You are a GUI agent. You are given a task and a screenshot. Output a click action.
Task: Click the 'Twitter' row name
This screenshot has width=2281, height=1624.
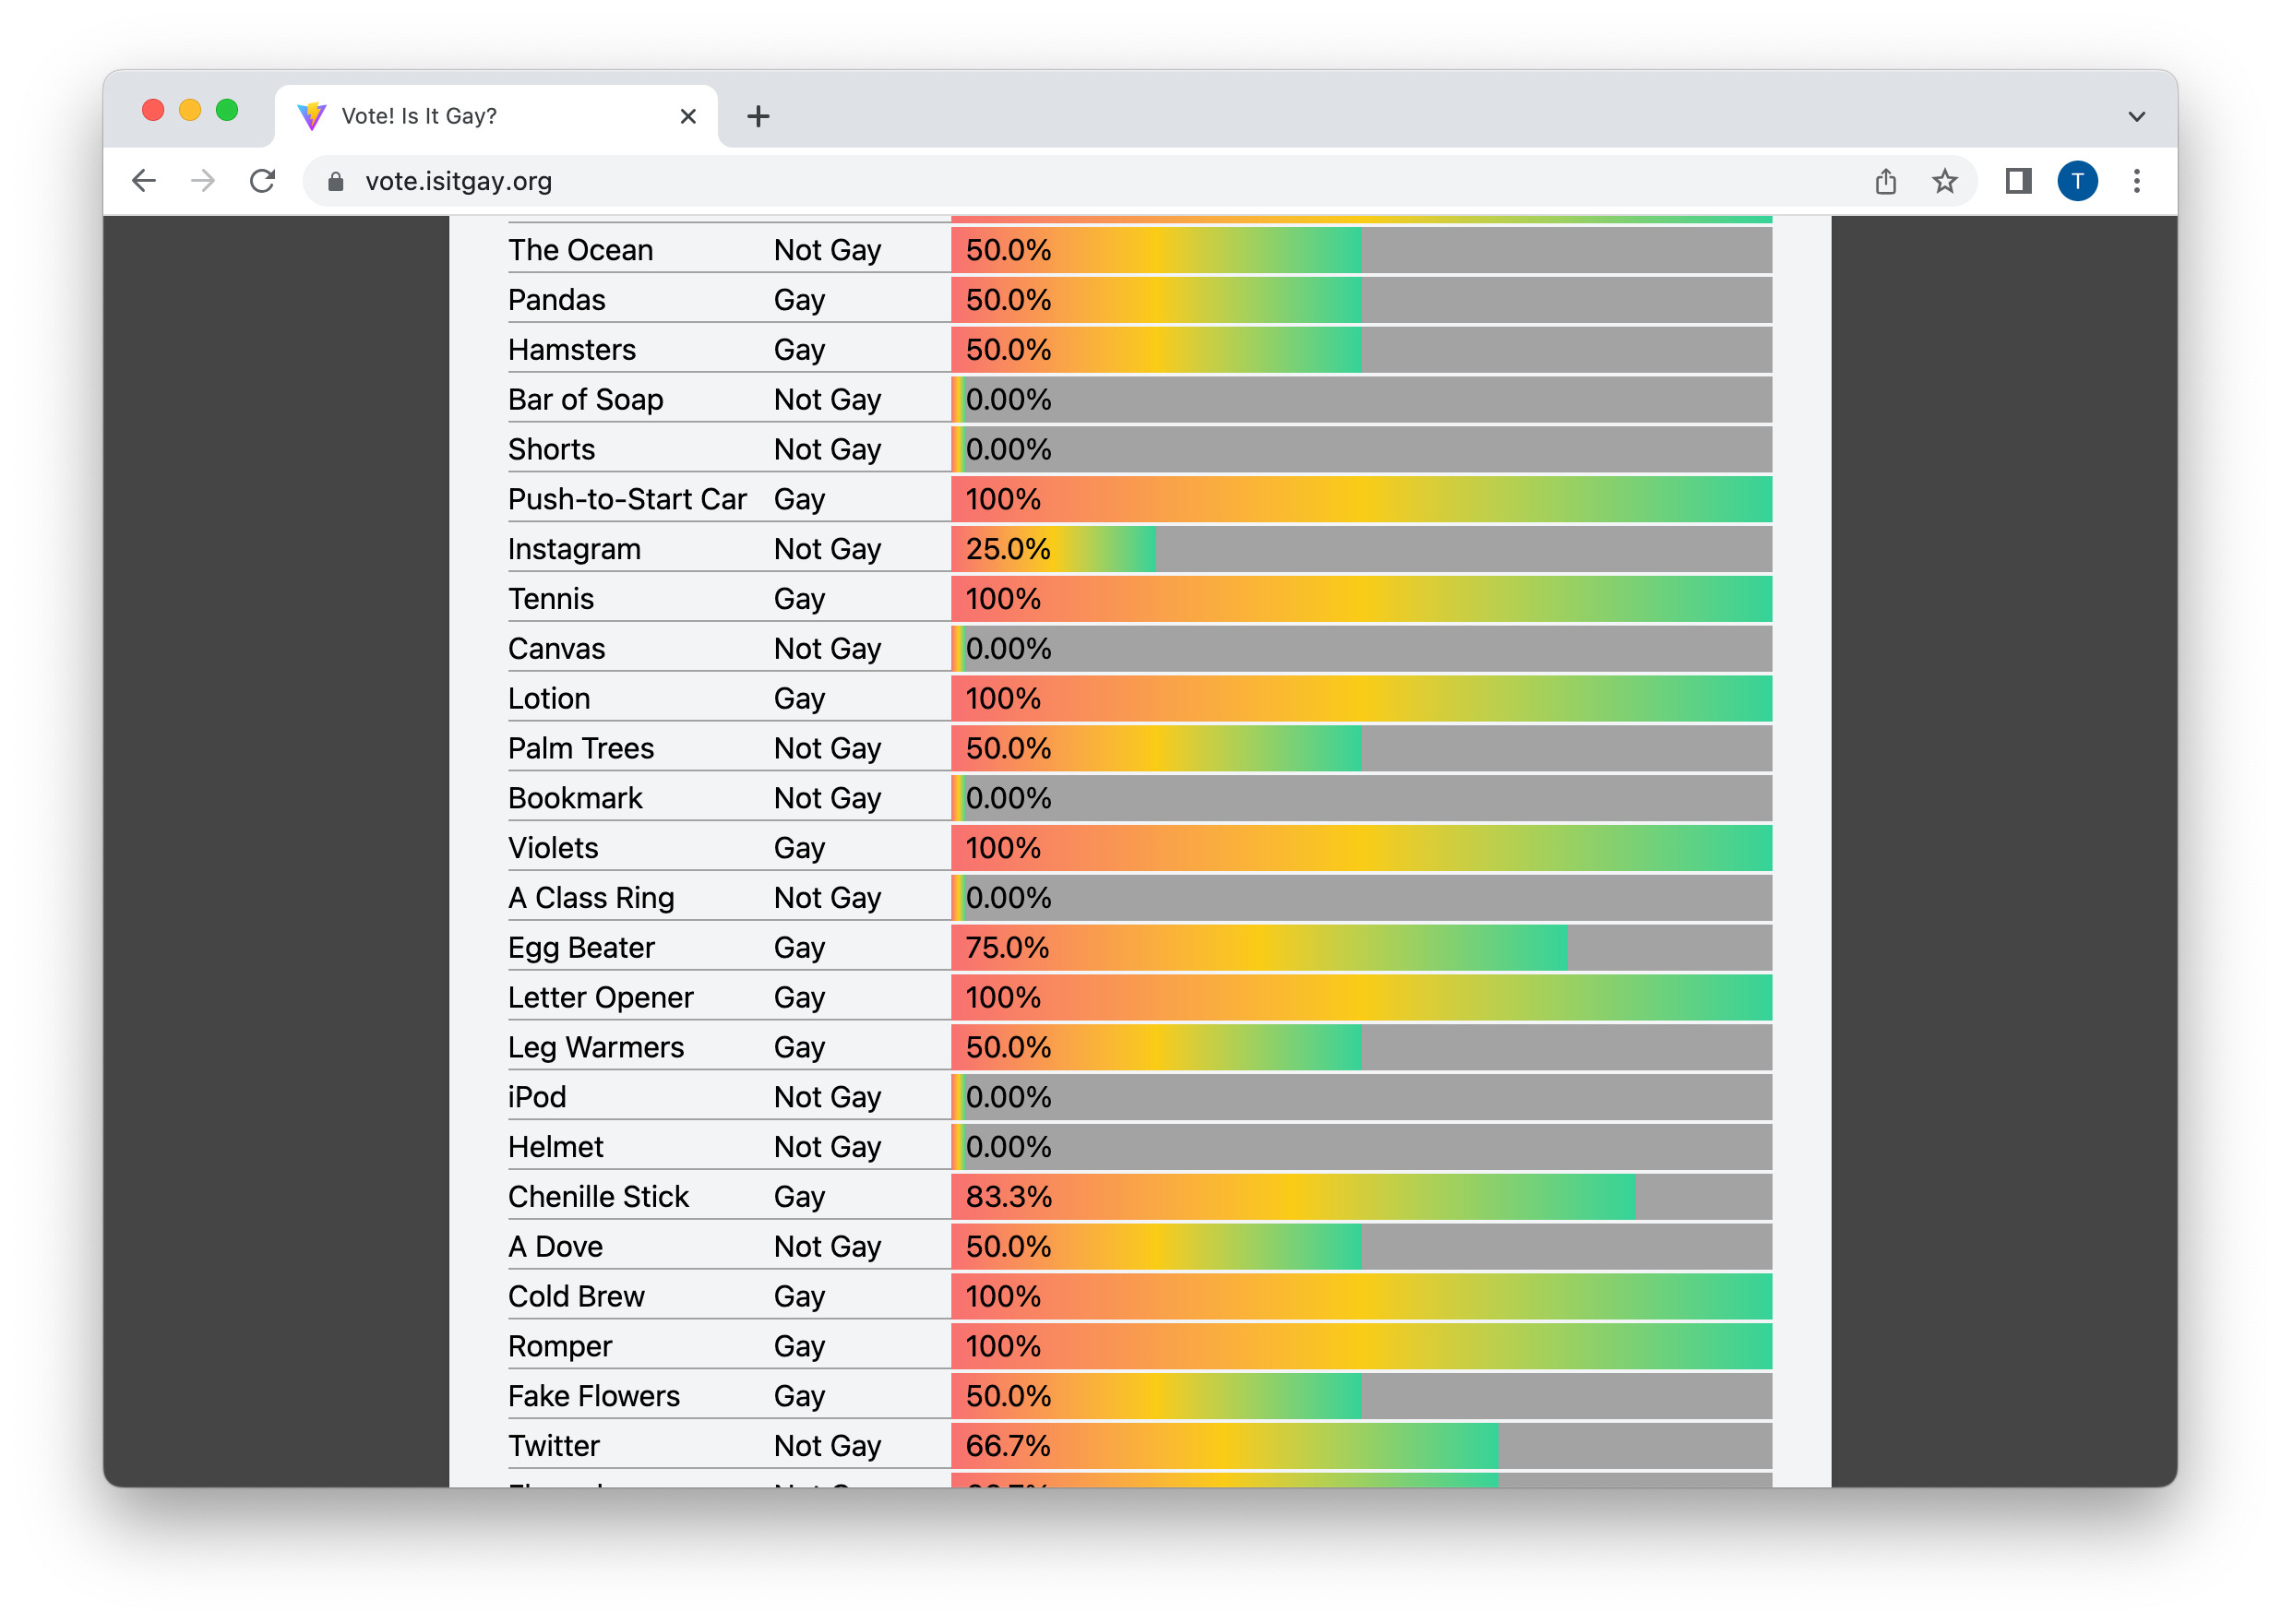pyautogui.click(x=554, y=1446)
